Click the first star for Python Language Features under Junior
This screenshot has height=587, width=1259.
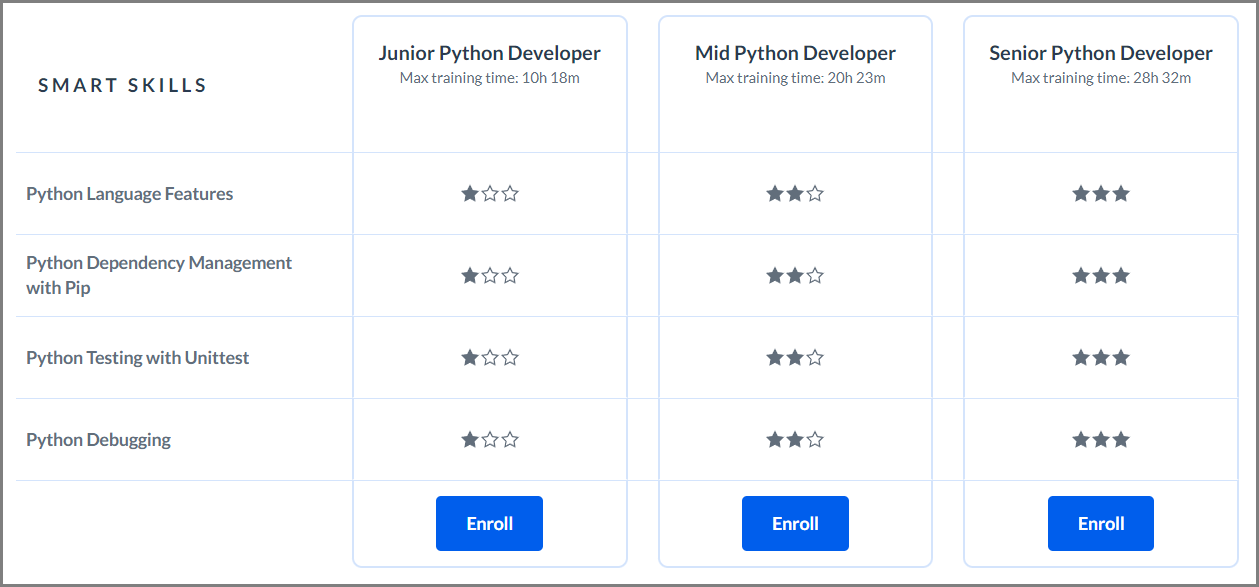469,193
